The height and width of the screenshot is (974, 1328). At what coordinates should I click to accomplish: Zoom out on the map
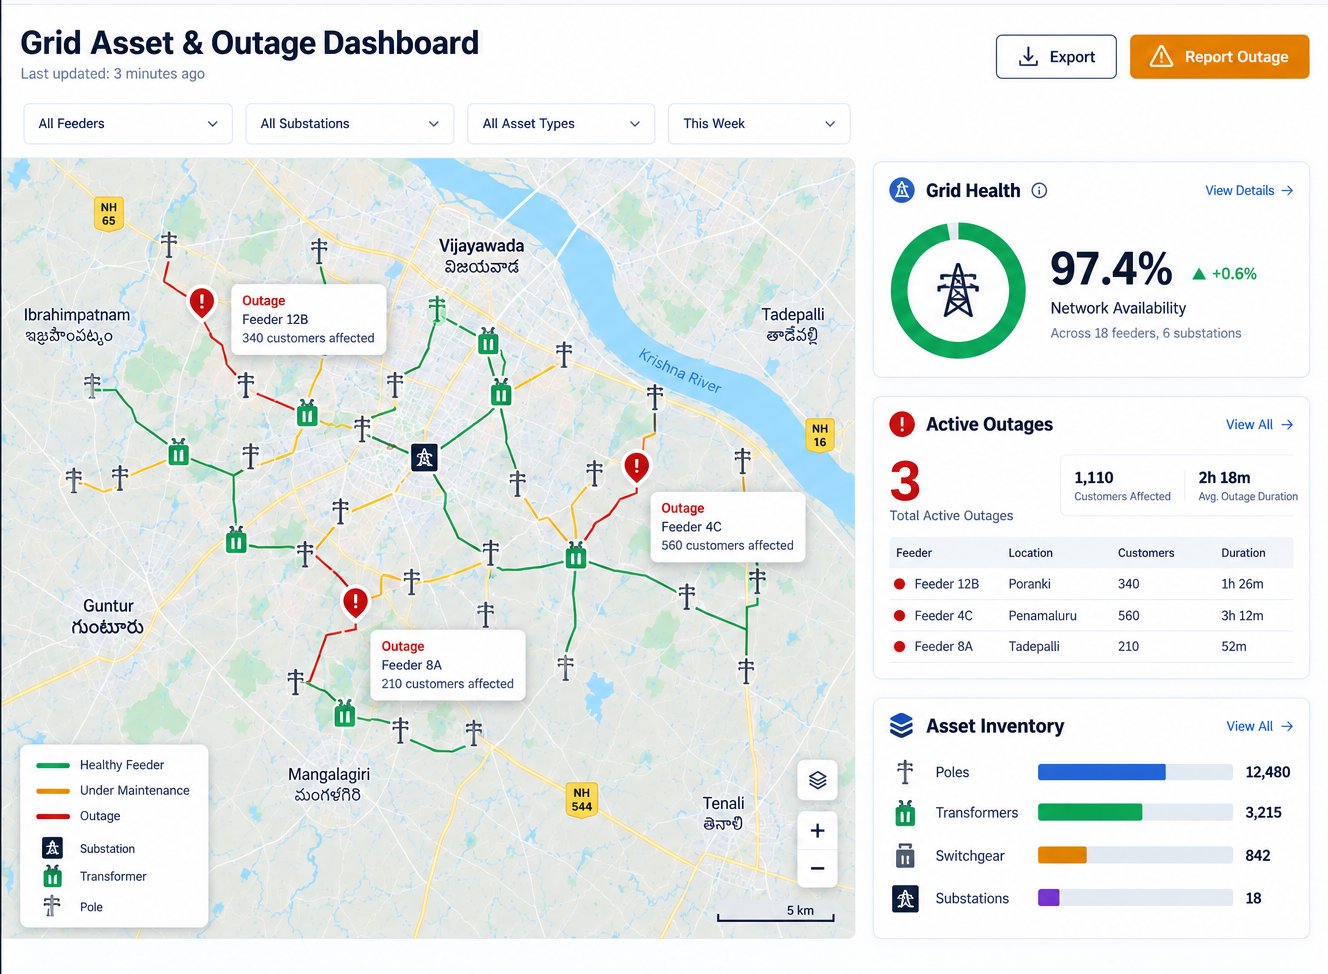(817, 868)
